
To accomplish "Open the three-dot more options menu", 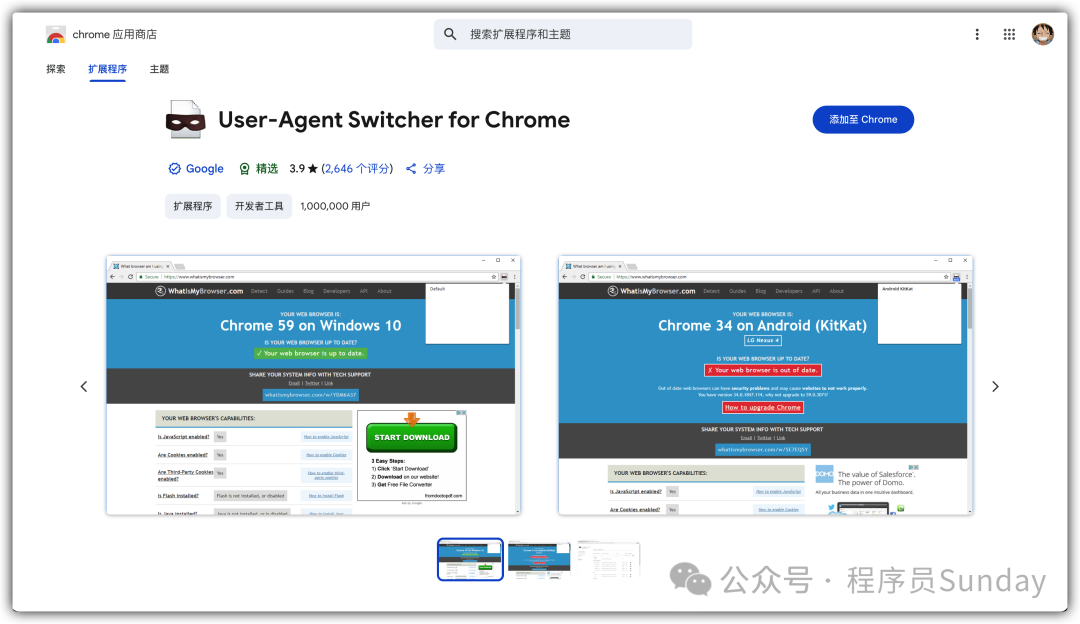I will tap(977, 34).
